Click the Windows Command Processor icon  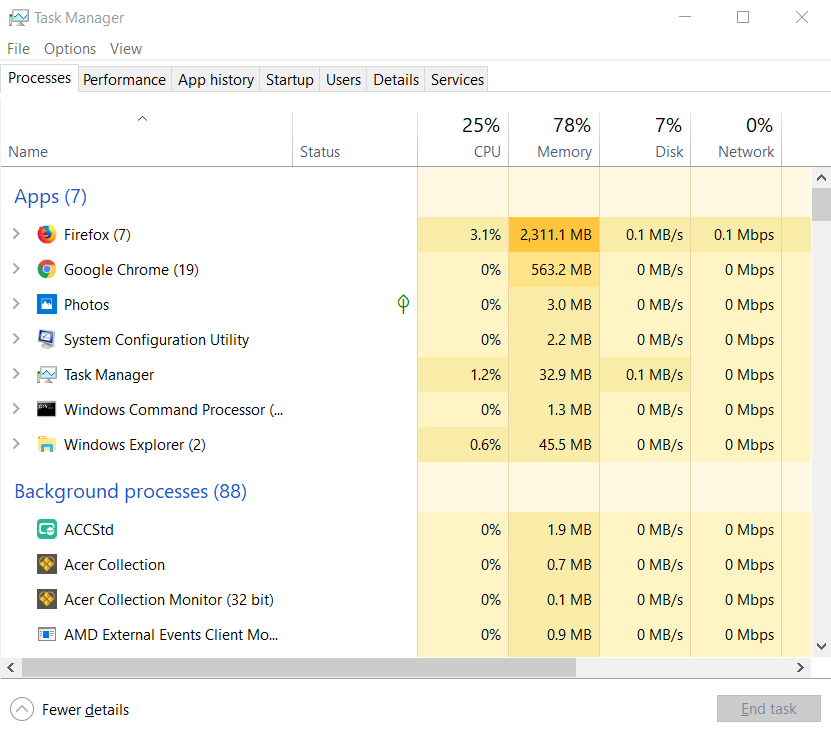click(x=47, y=410)
